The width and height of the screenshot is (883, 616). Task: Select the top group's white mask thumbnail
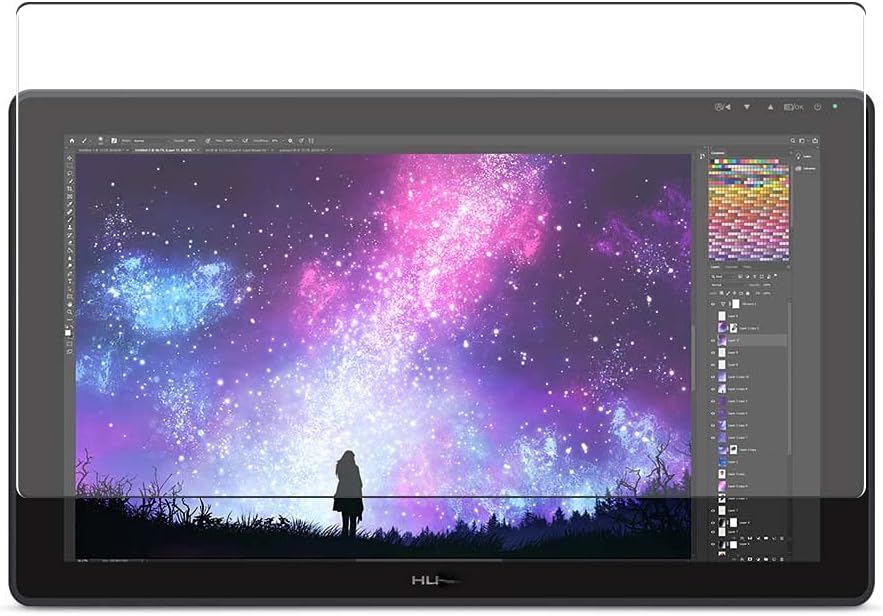[x=735, y=304]
